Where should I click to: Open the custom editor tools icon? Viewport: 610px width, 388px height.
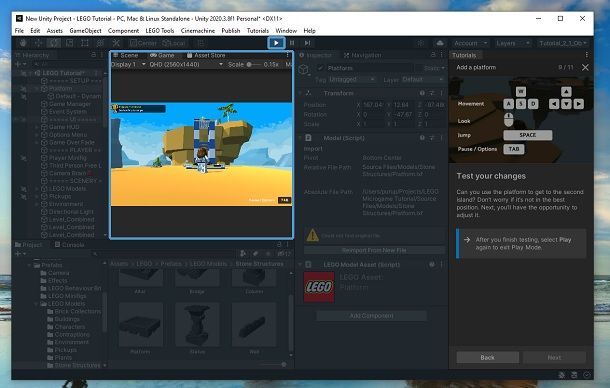[116, 43]
